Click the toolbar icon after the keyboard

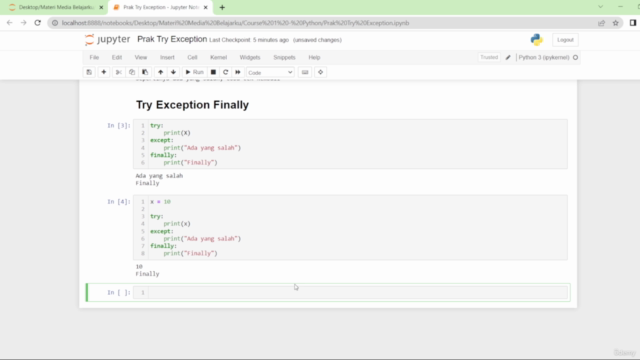[x=320, y=72]
